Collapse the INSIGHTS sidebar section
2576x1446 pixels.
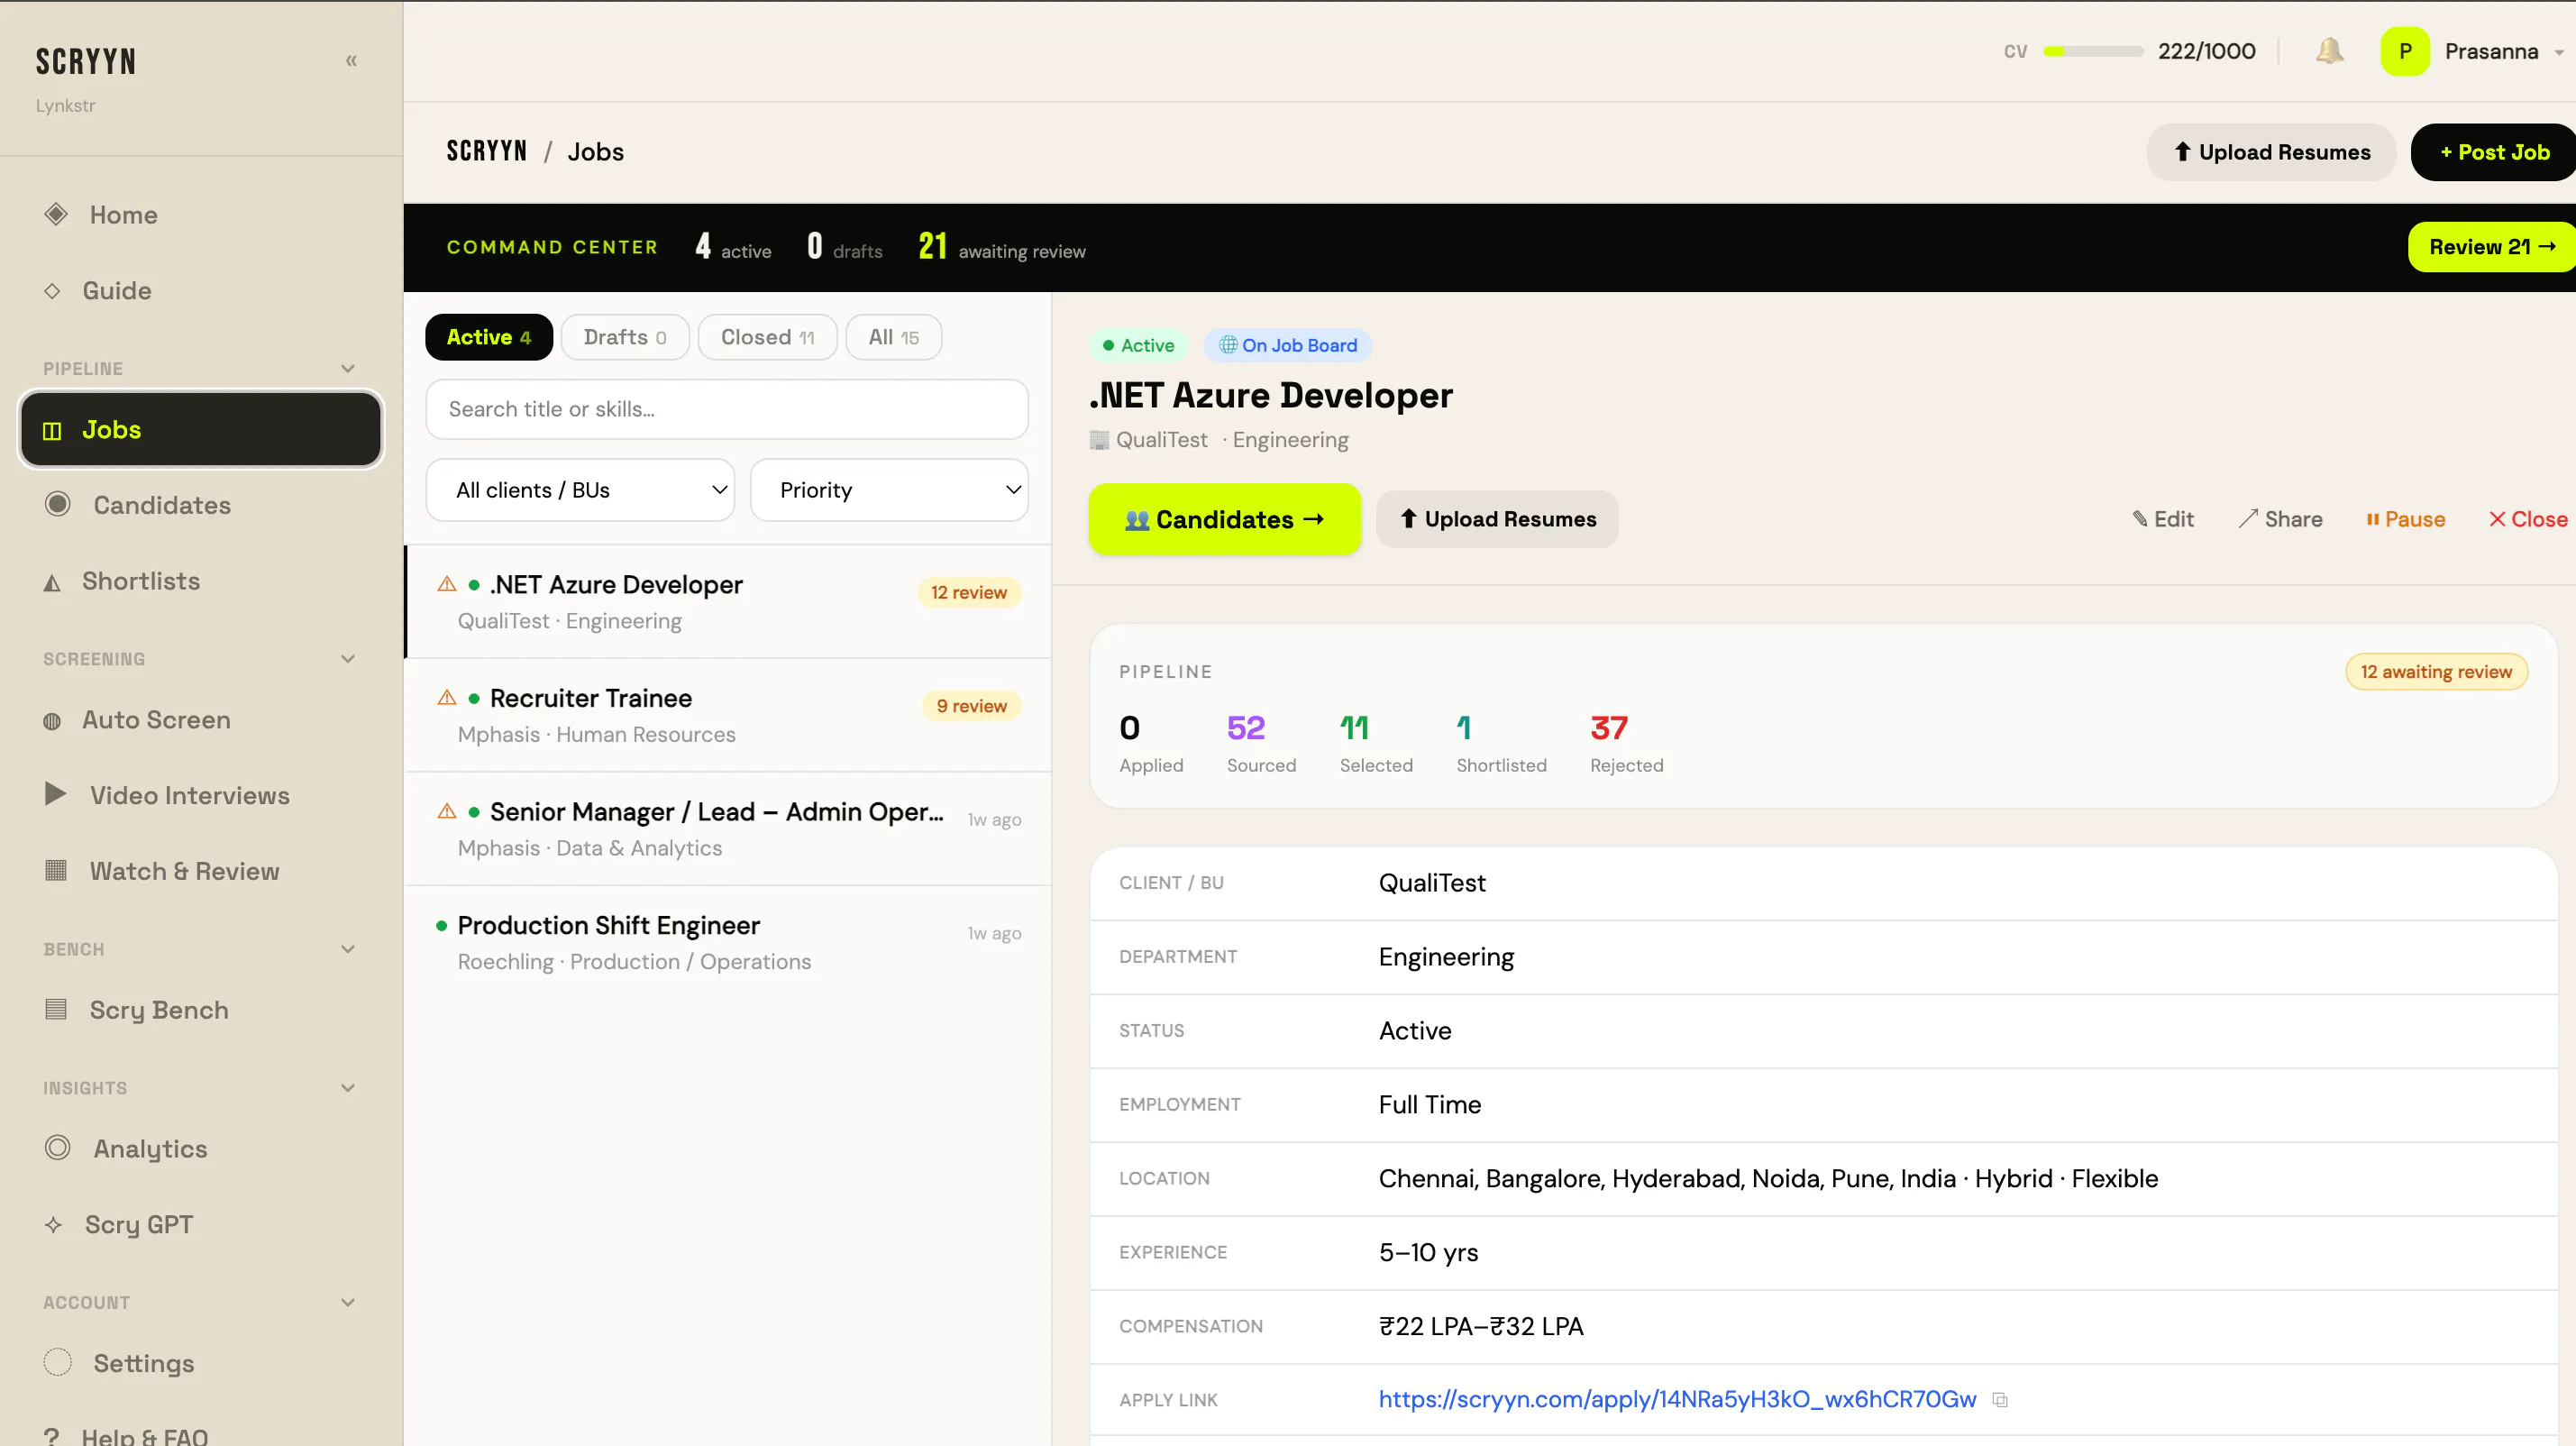(x=348, y=1088)
